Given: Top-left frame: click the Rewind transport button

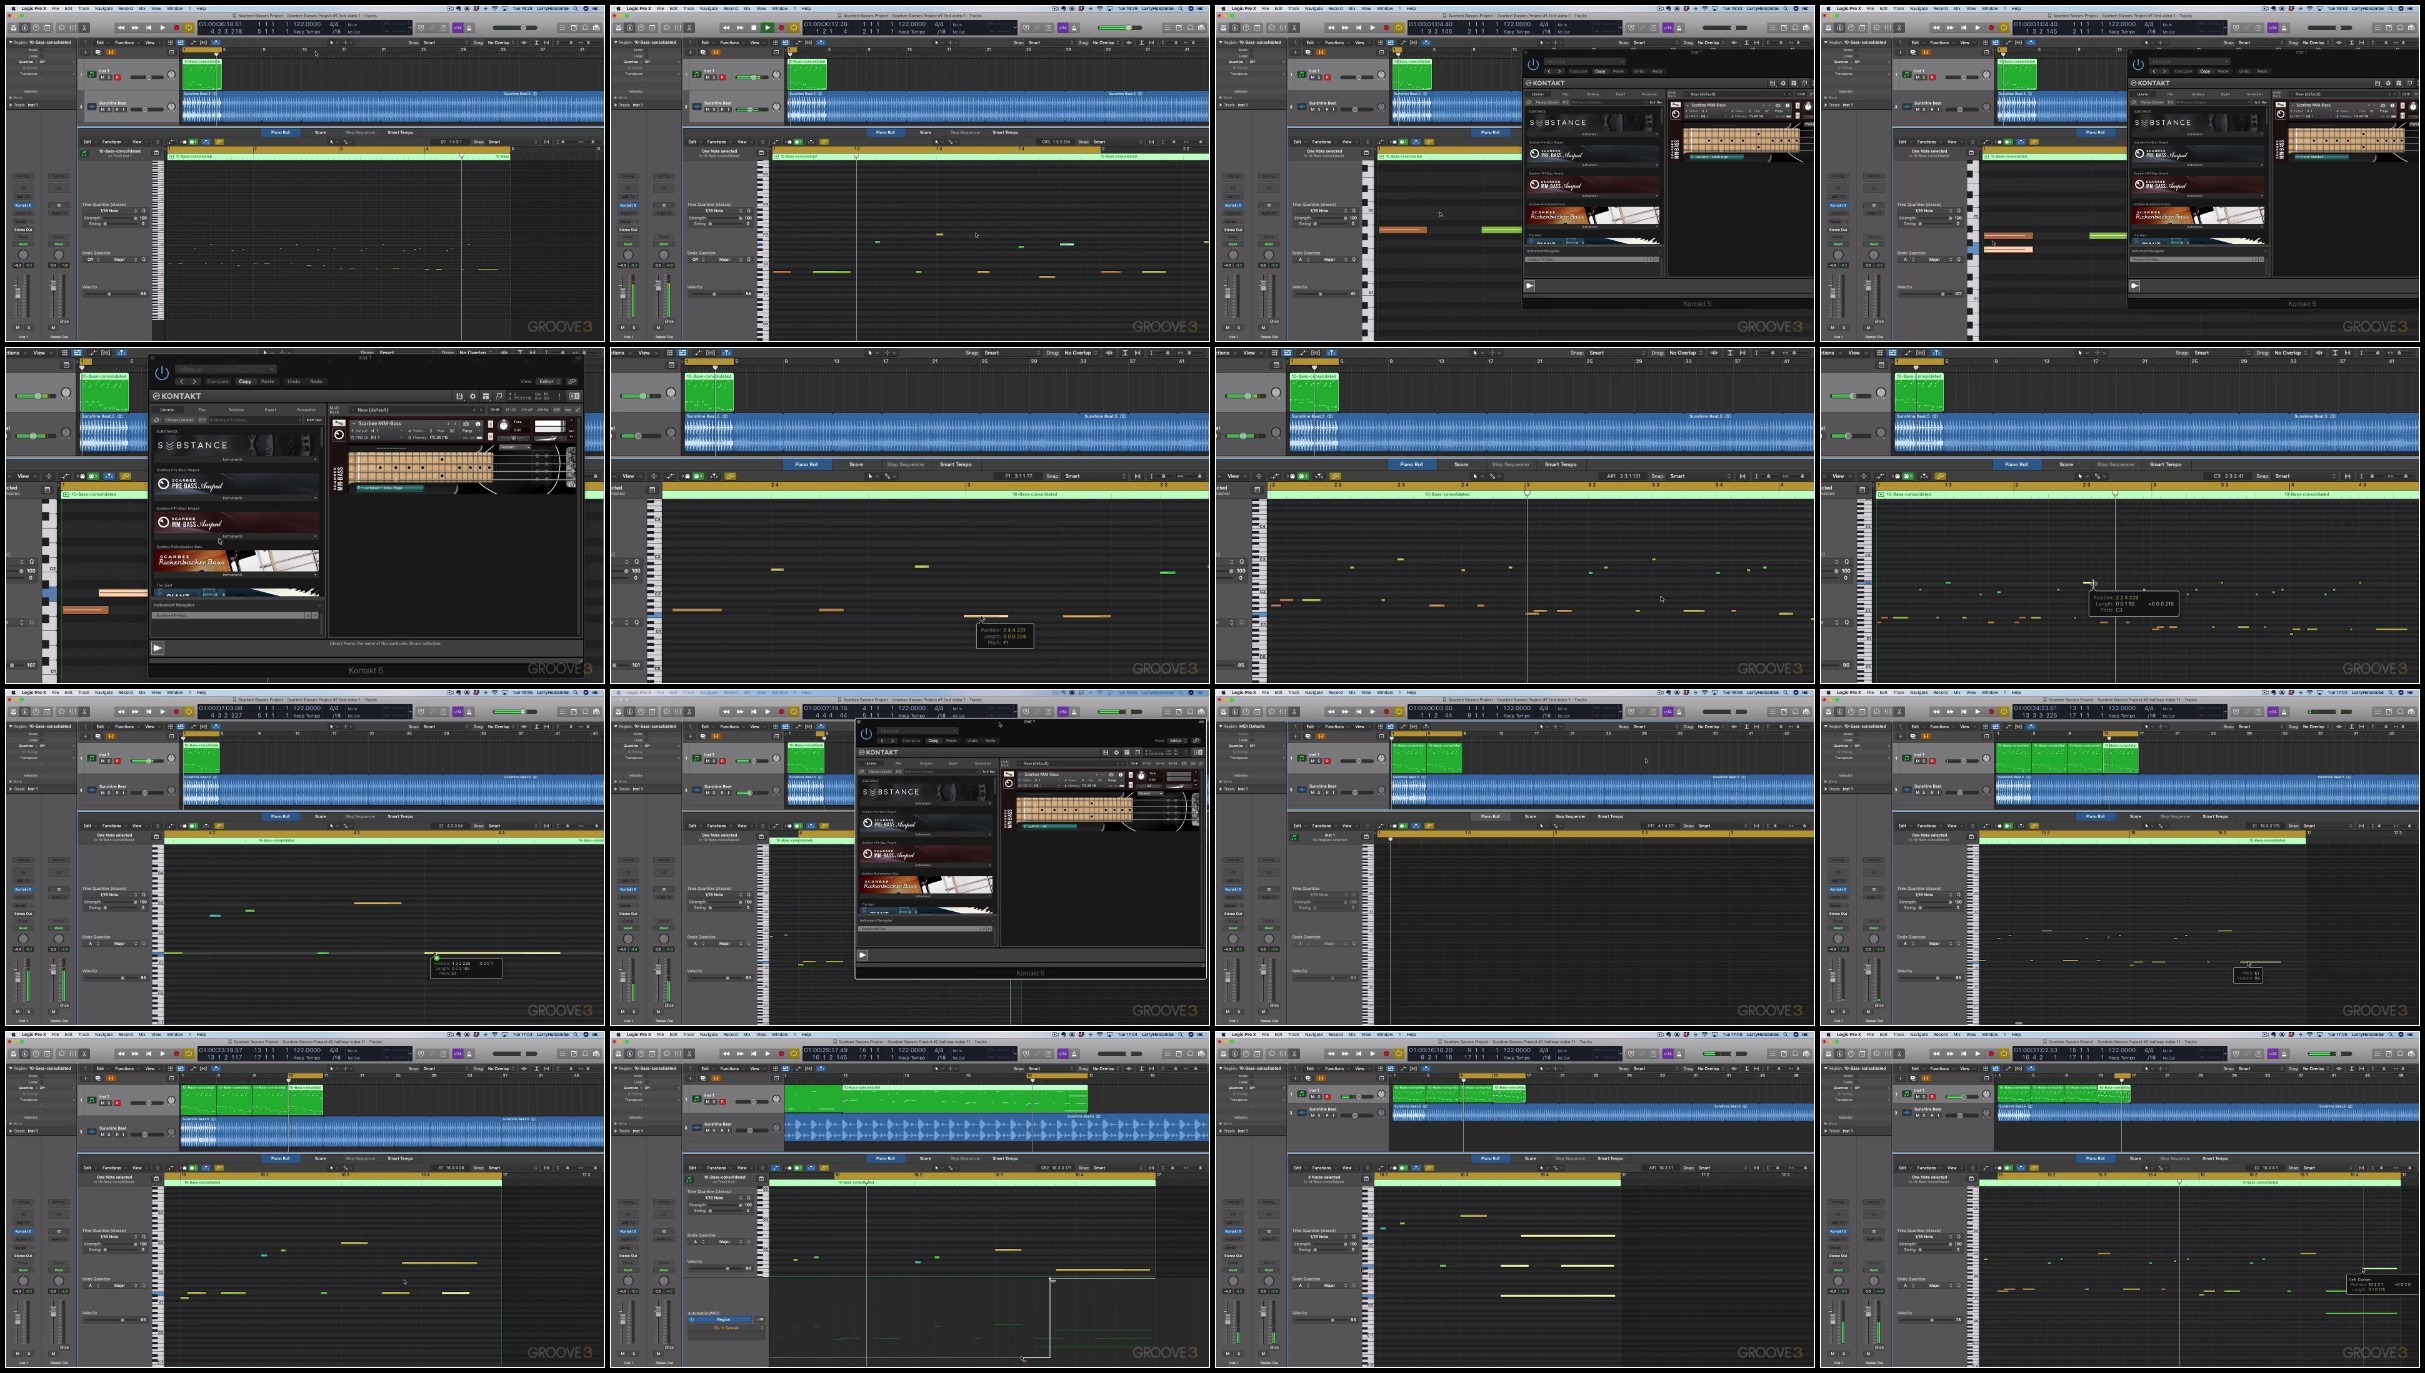Looking at the screenshot, I should [121, 27].
